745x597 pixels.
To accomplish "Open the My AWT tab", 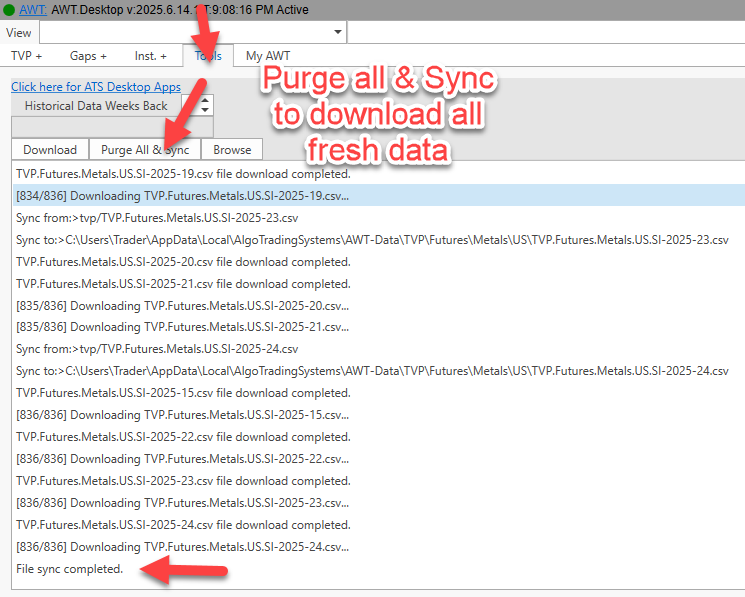I will pyautogui.click(x=268, y=56).
